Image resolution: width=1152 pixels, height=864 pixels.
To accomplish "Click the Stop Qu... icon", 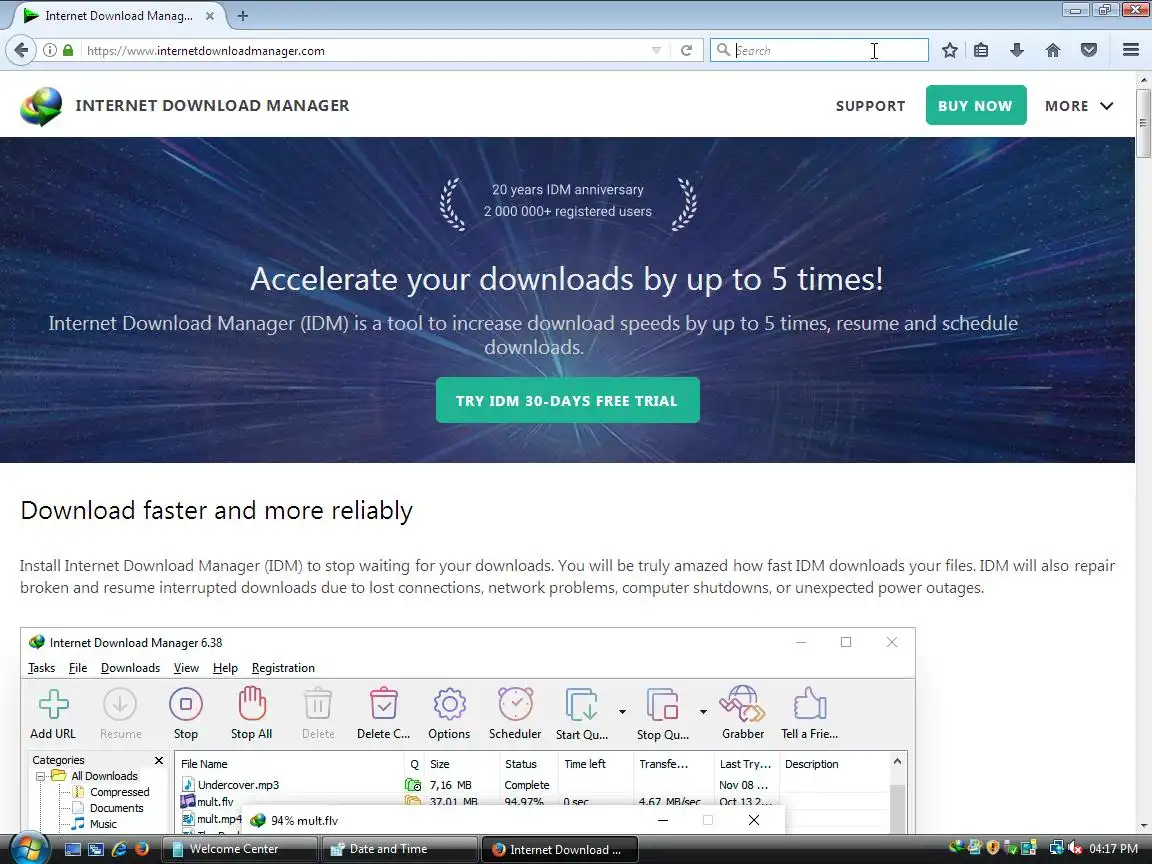I will point(663,705).
